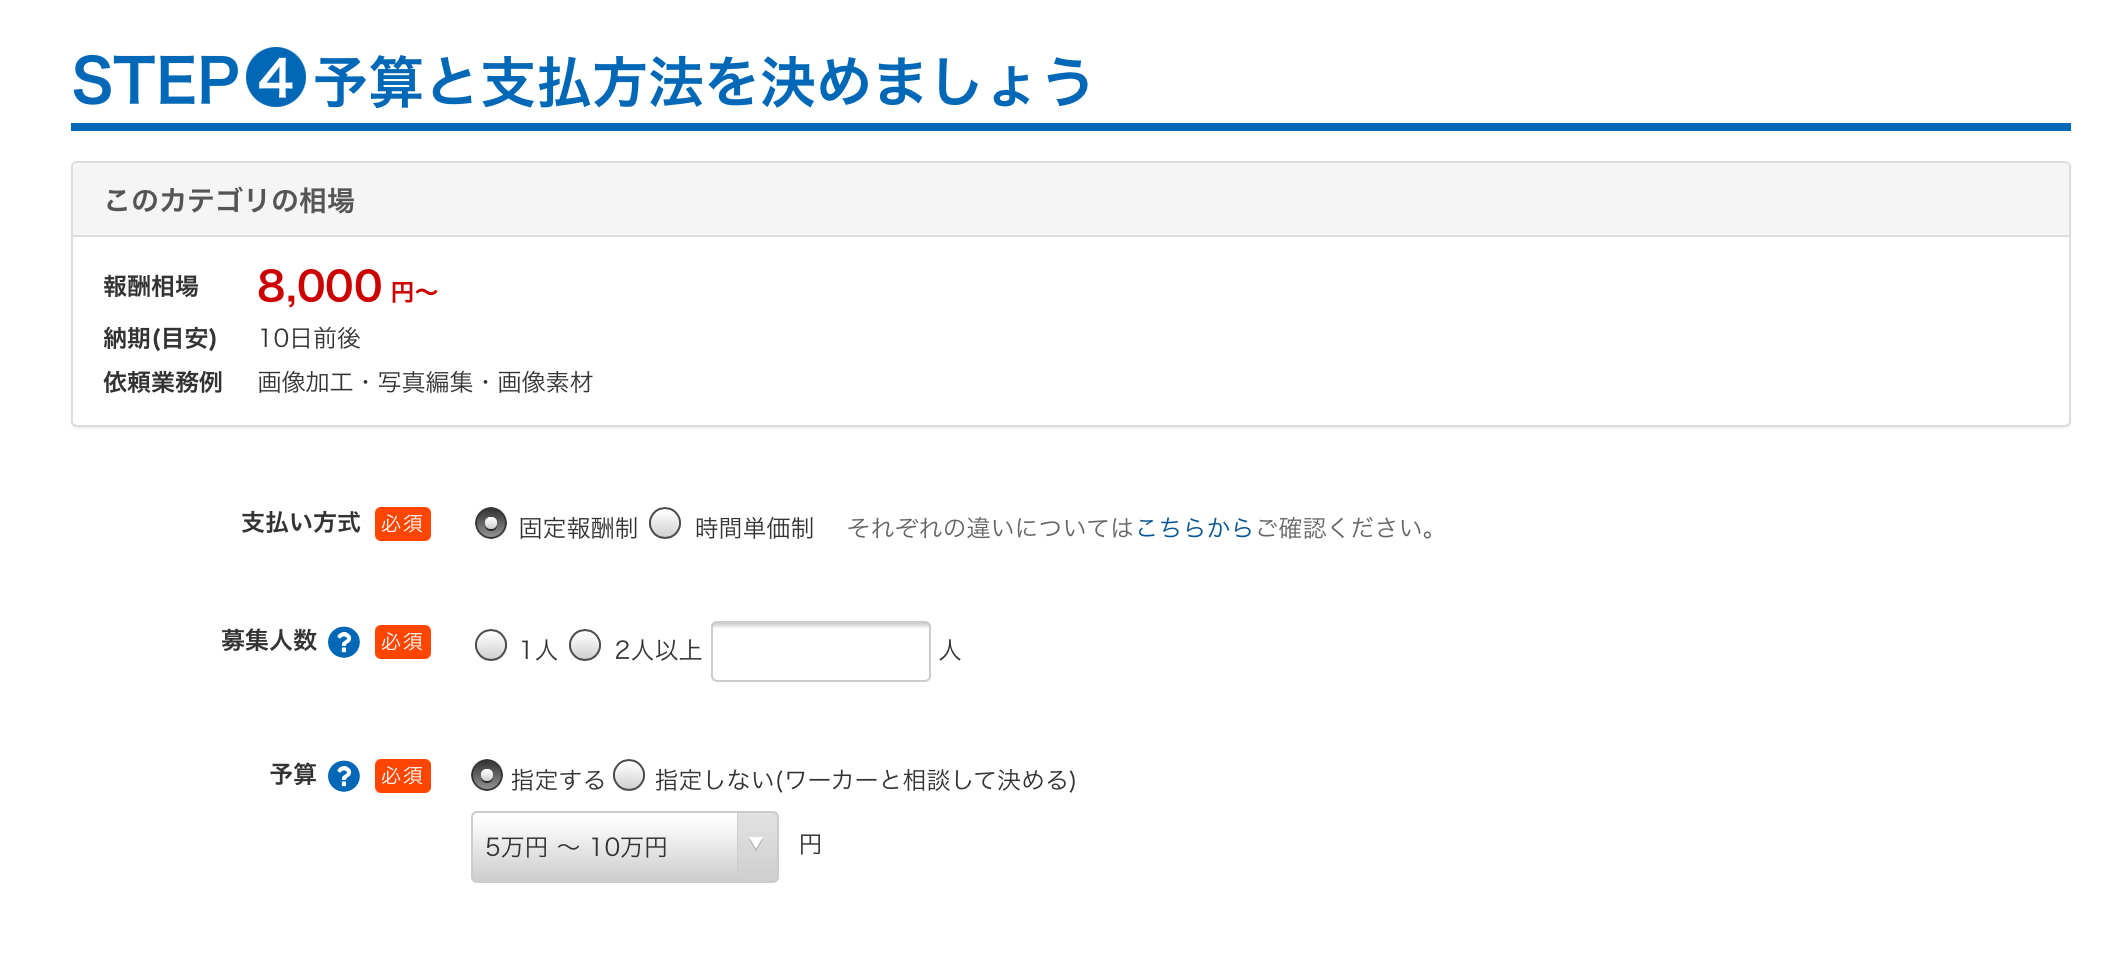Select the 時間単価制 radio button
This screenshot has width=2128, height=964.
[665, 523]
